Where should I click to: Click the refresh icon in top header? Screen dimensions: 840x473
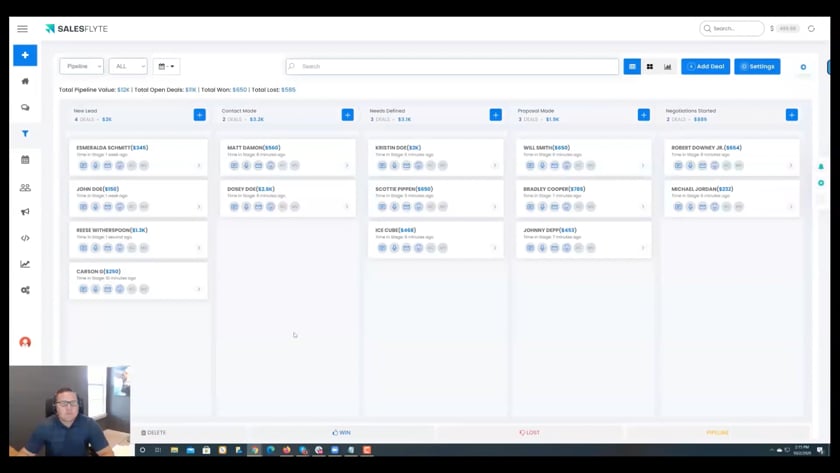point(812,29)
